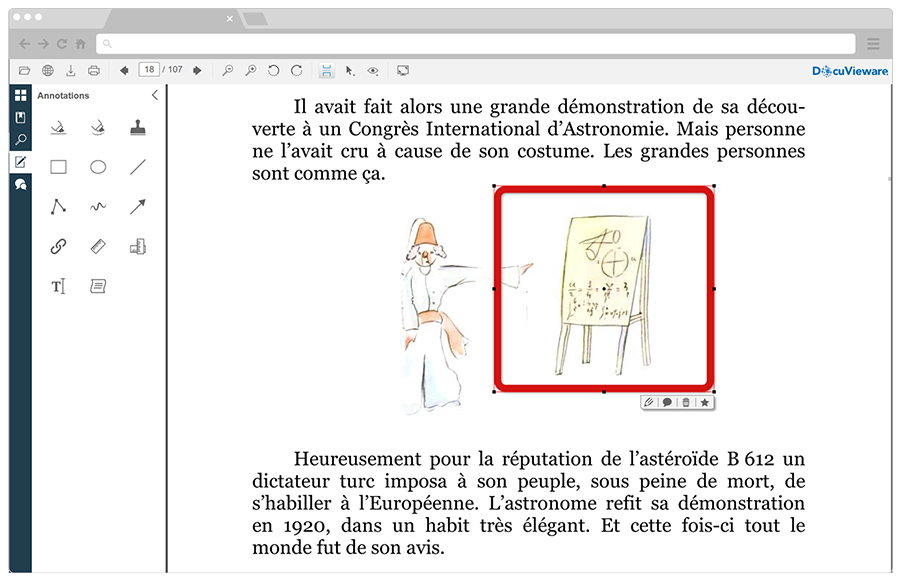
Task: Select the text annotation tool
Action: point(58,286)
